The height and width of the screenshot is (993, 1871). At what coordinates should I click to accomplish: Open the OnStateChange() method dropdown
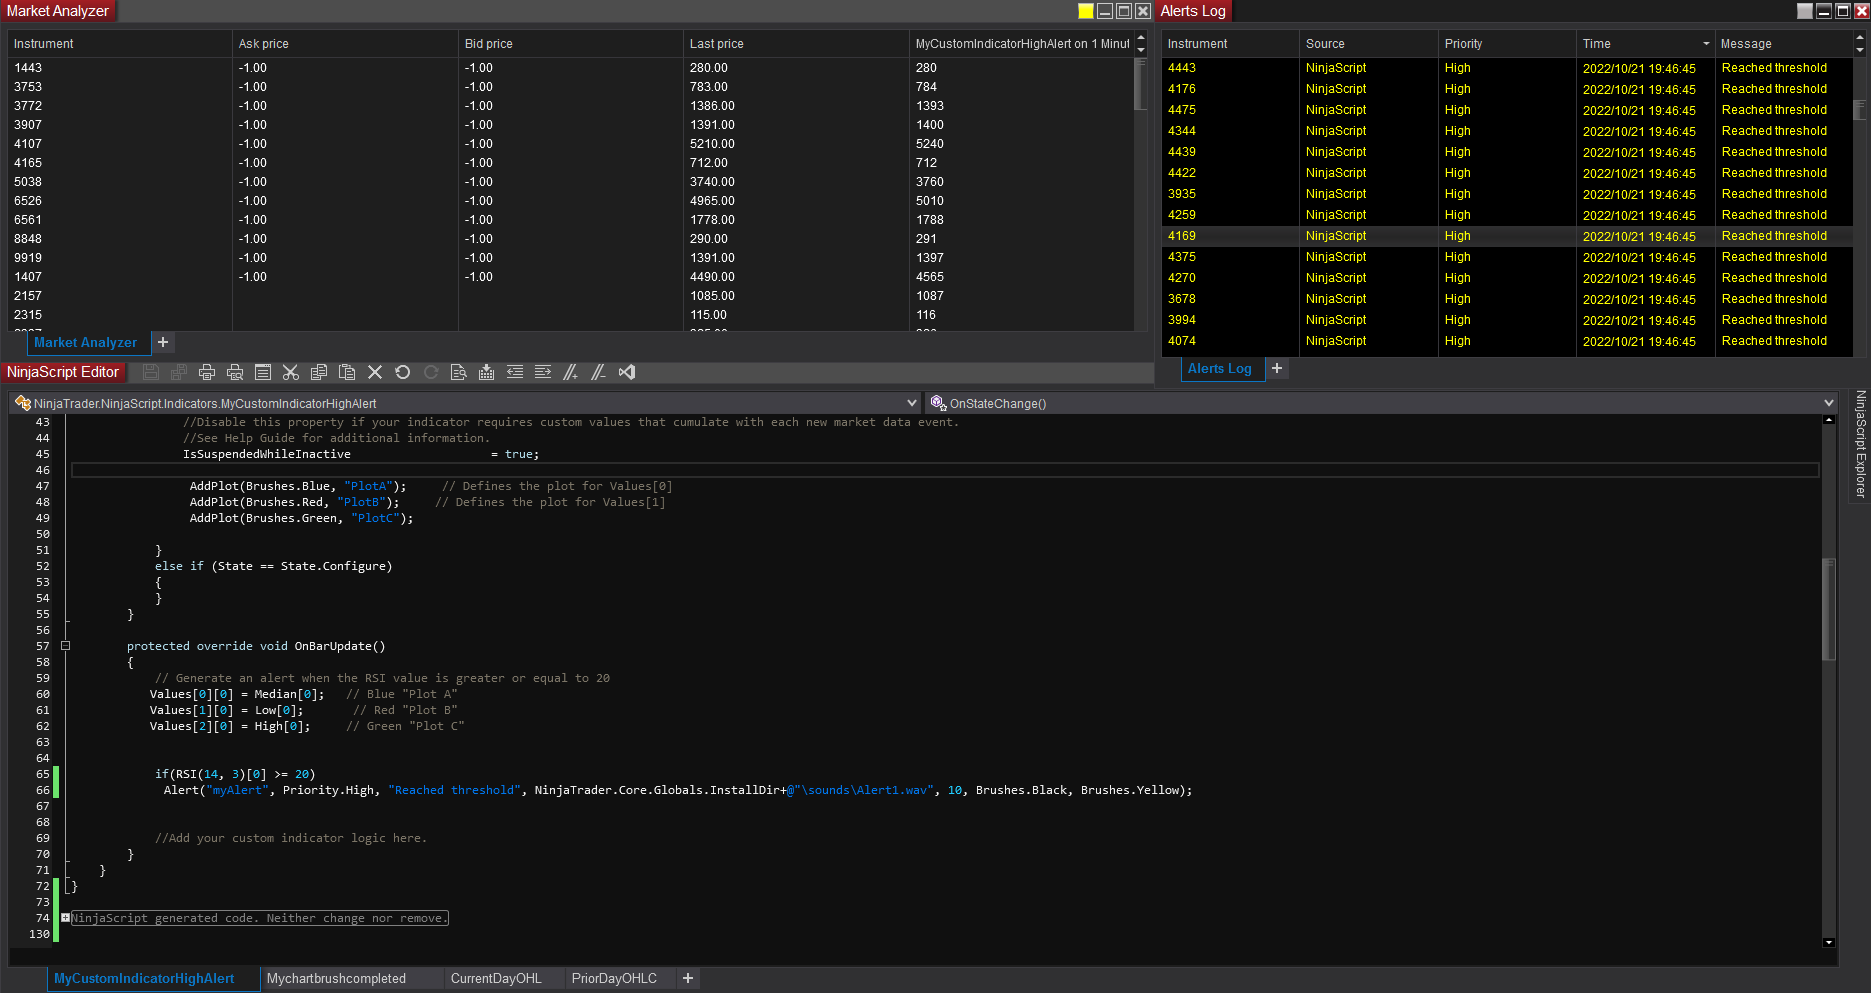coord(1828,403)
